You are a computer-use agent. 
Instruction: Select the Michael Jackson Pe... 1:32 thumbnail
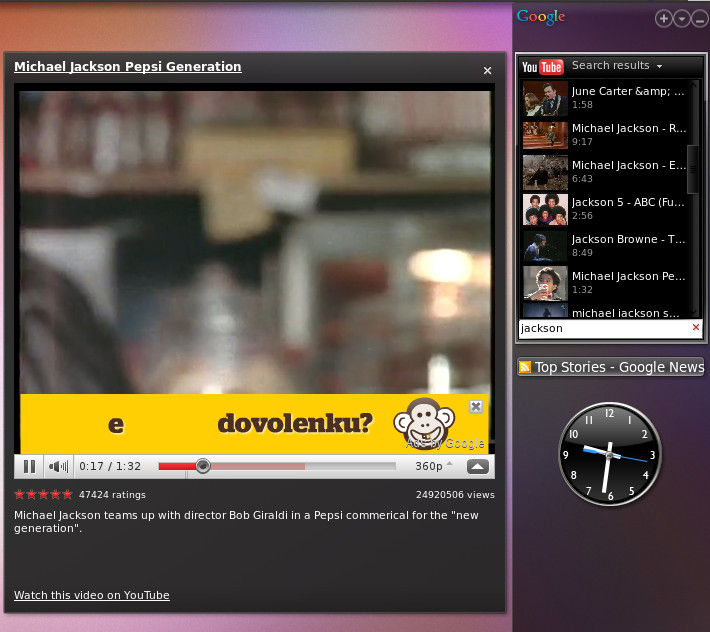(545, 283)
